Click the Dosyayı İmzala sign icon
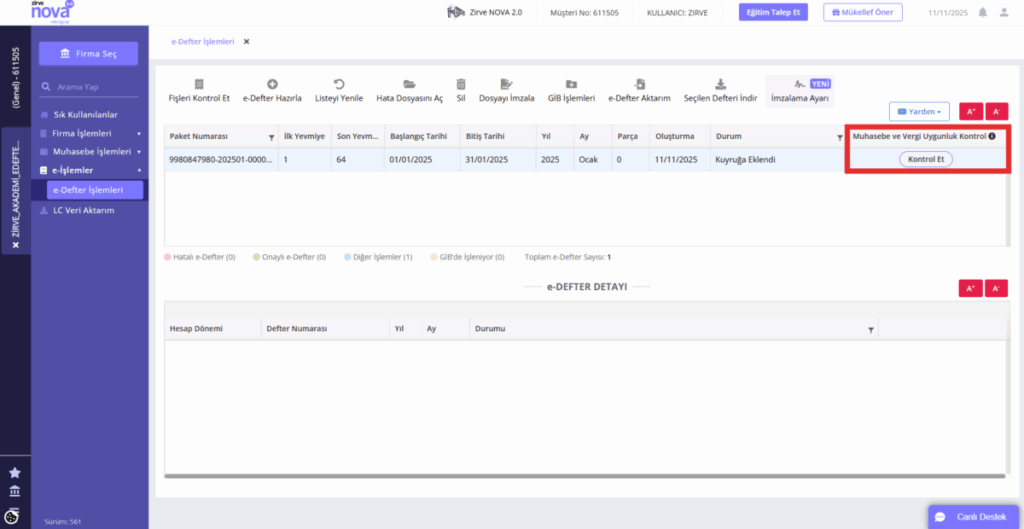Image resolution: width=1024 pixels, height=529 pixels. [x=506, y=84]
